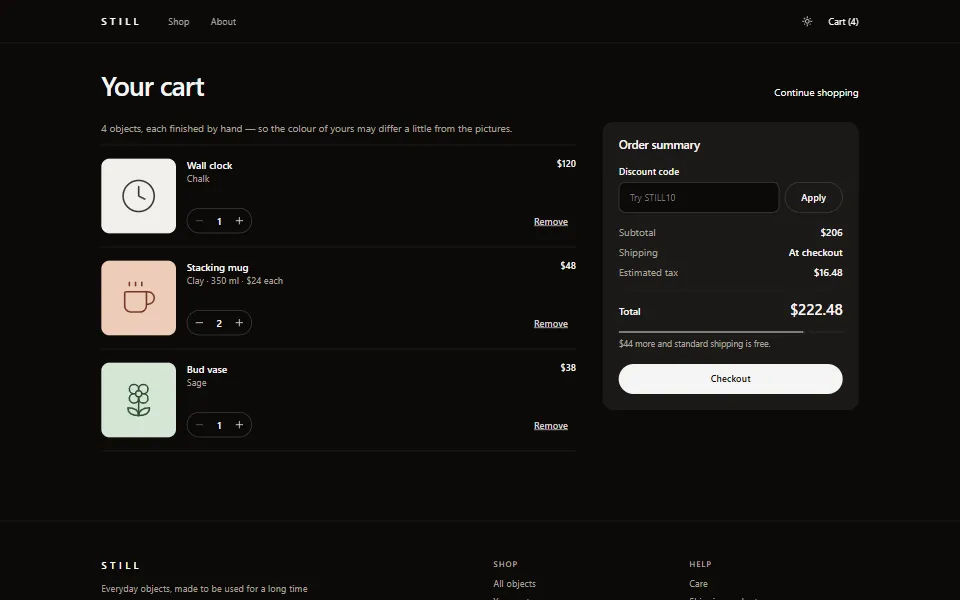Screen dimensions: 960x600
Task: Click the Order summary heading
Action: (x=659, y=145)
